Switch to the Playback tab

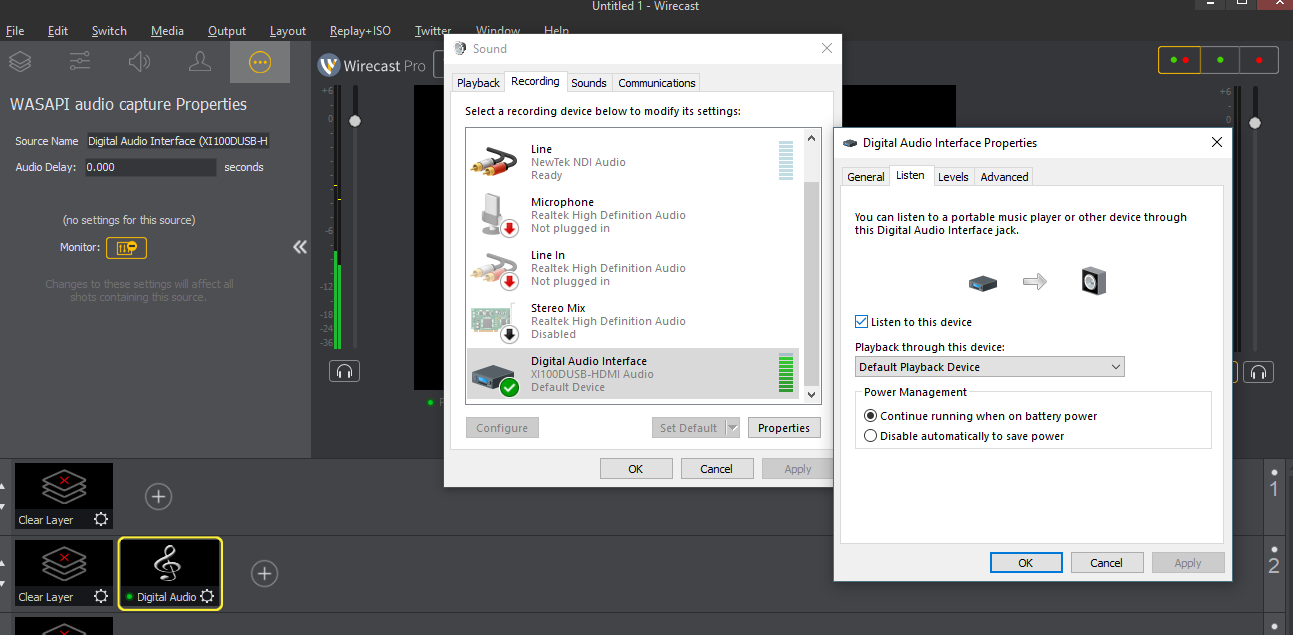pos(478,83)
